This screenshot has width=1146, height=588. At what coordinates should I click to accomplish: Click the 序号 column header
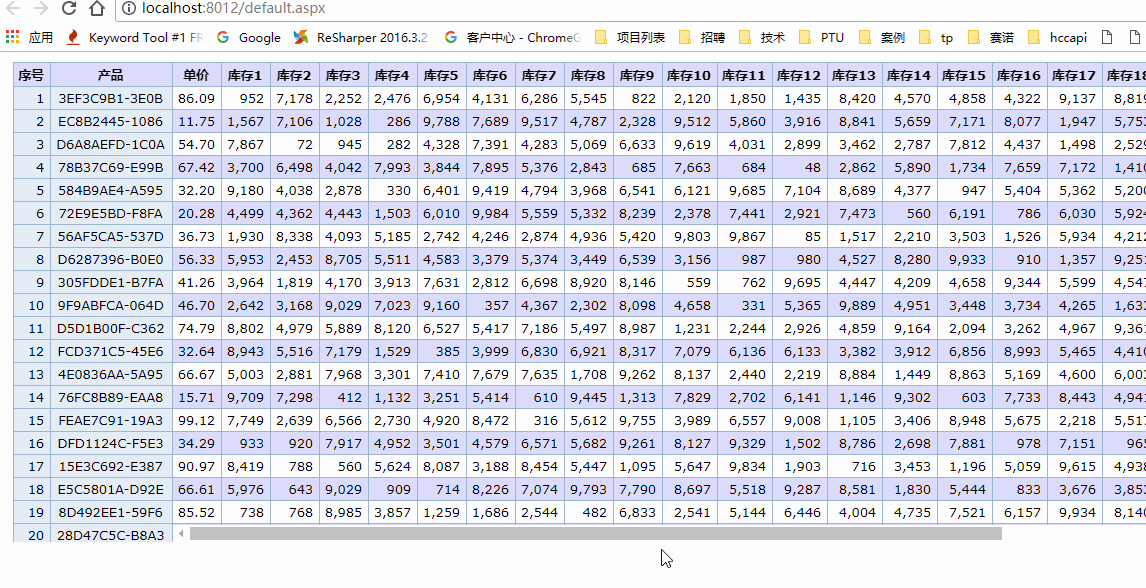31,75
